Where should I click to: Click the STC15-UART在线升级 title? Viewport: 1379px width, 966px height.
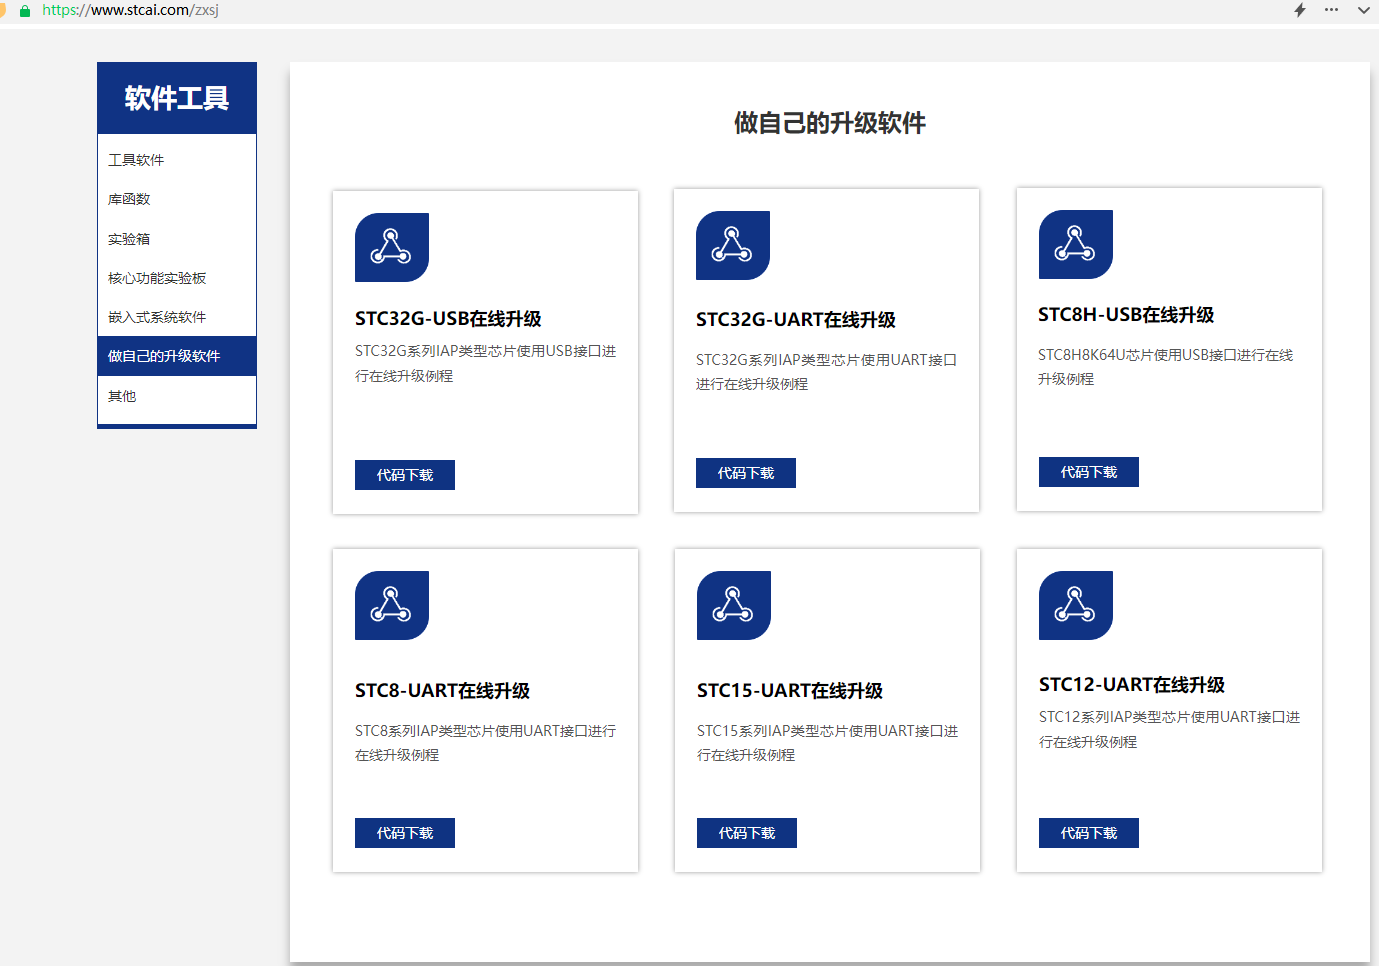tap(790, 691)
